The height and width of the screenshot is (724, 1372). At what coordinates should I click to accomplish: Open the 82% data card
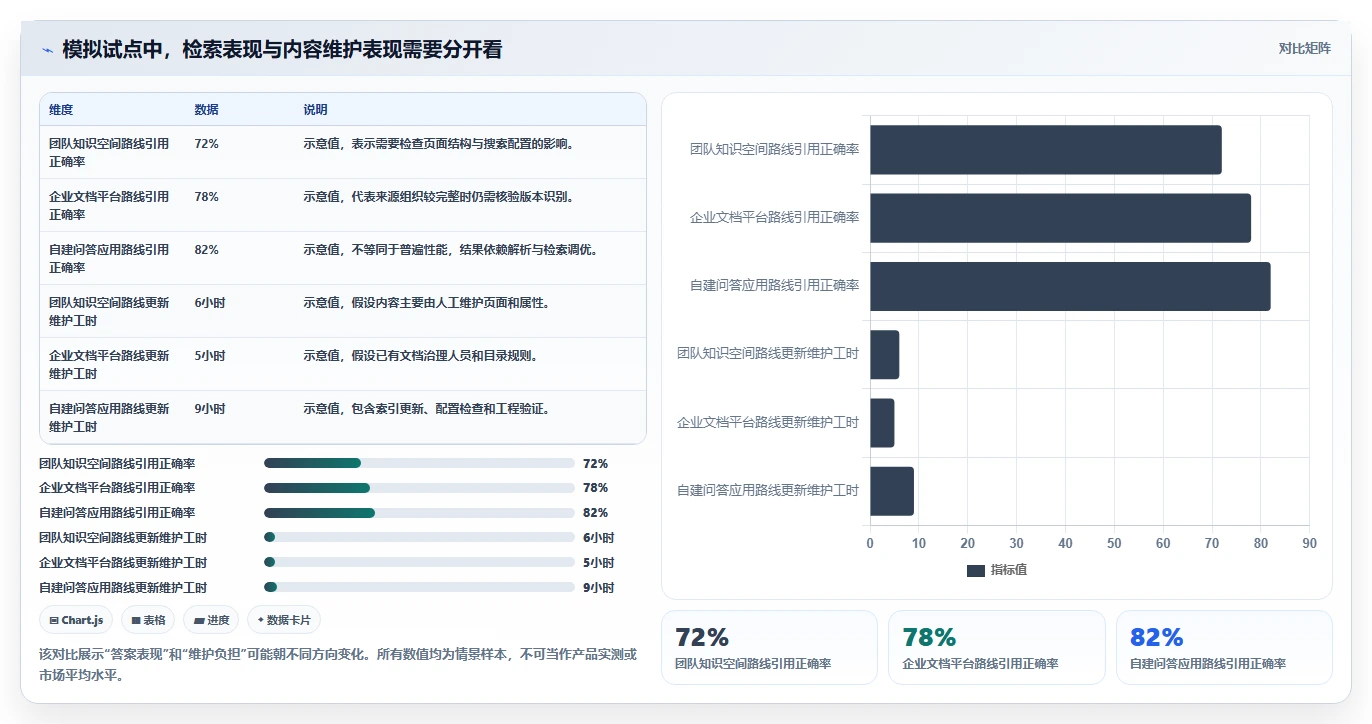point(1224,647)
